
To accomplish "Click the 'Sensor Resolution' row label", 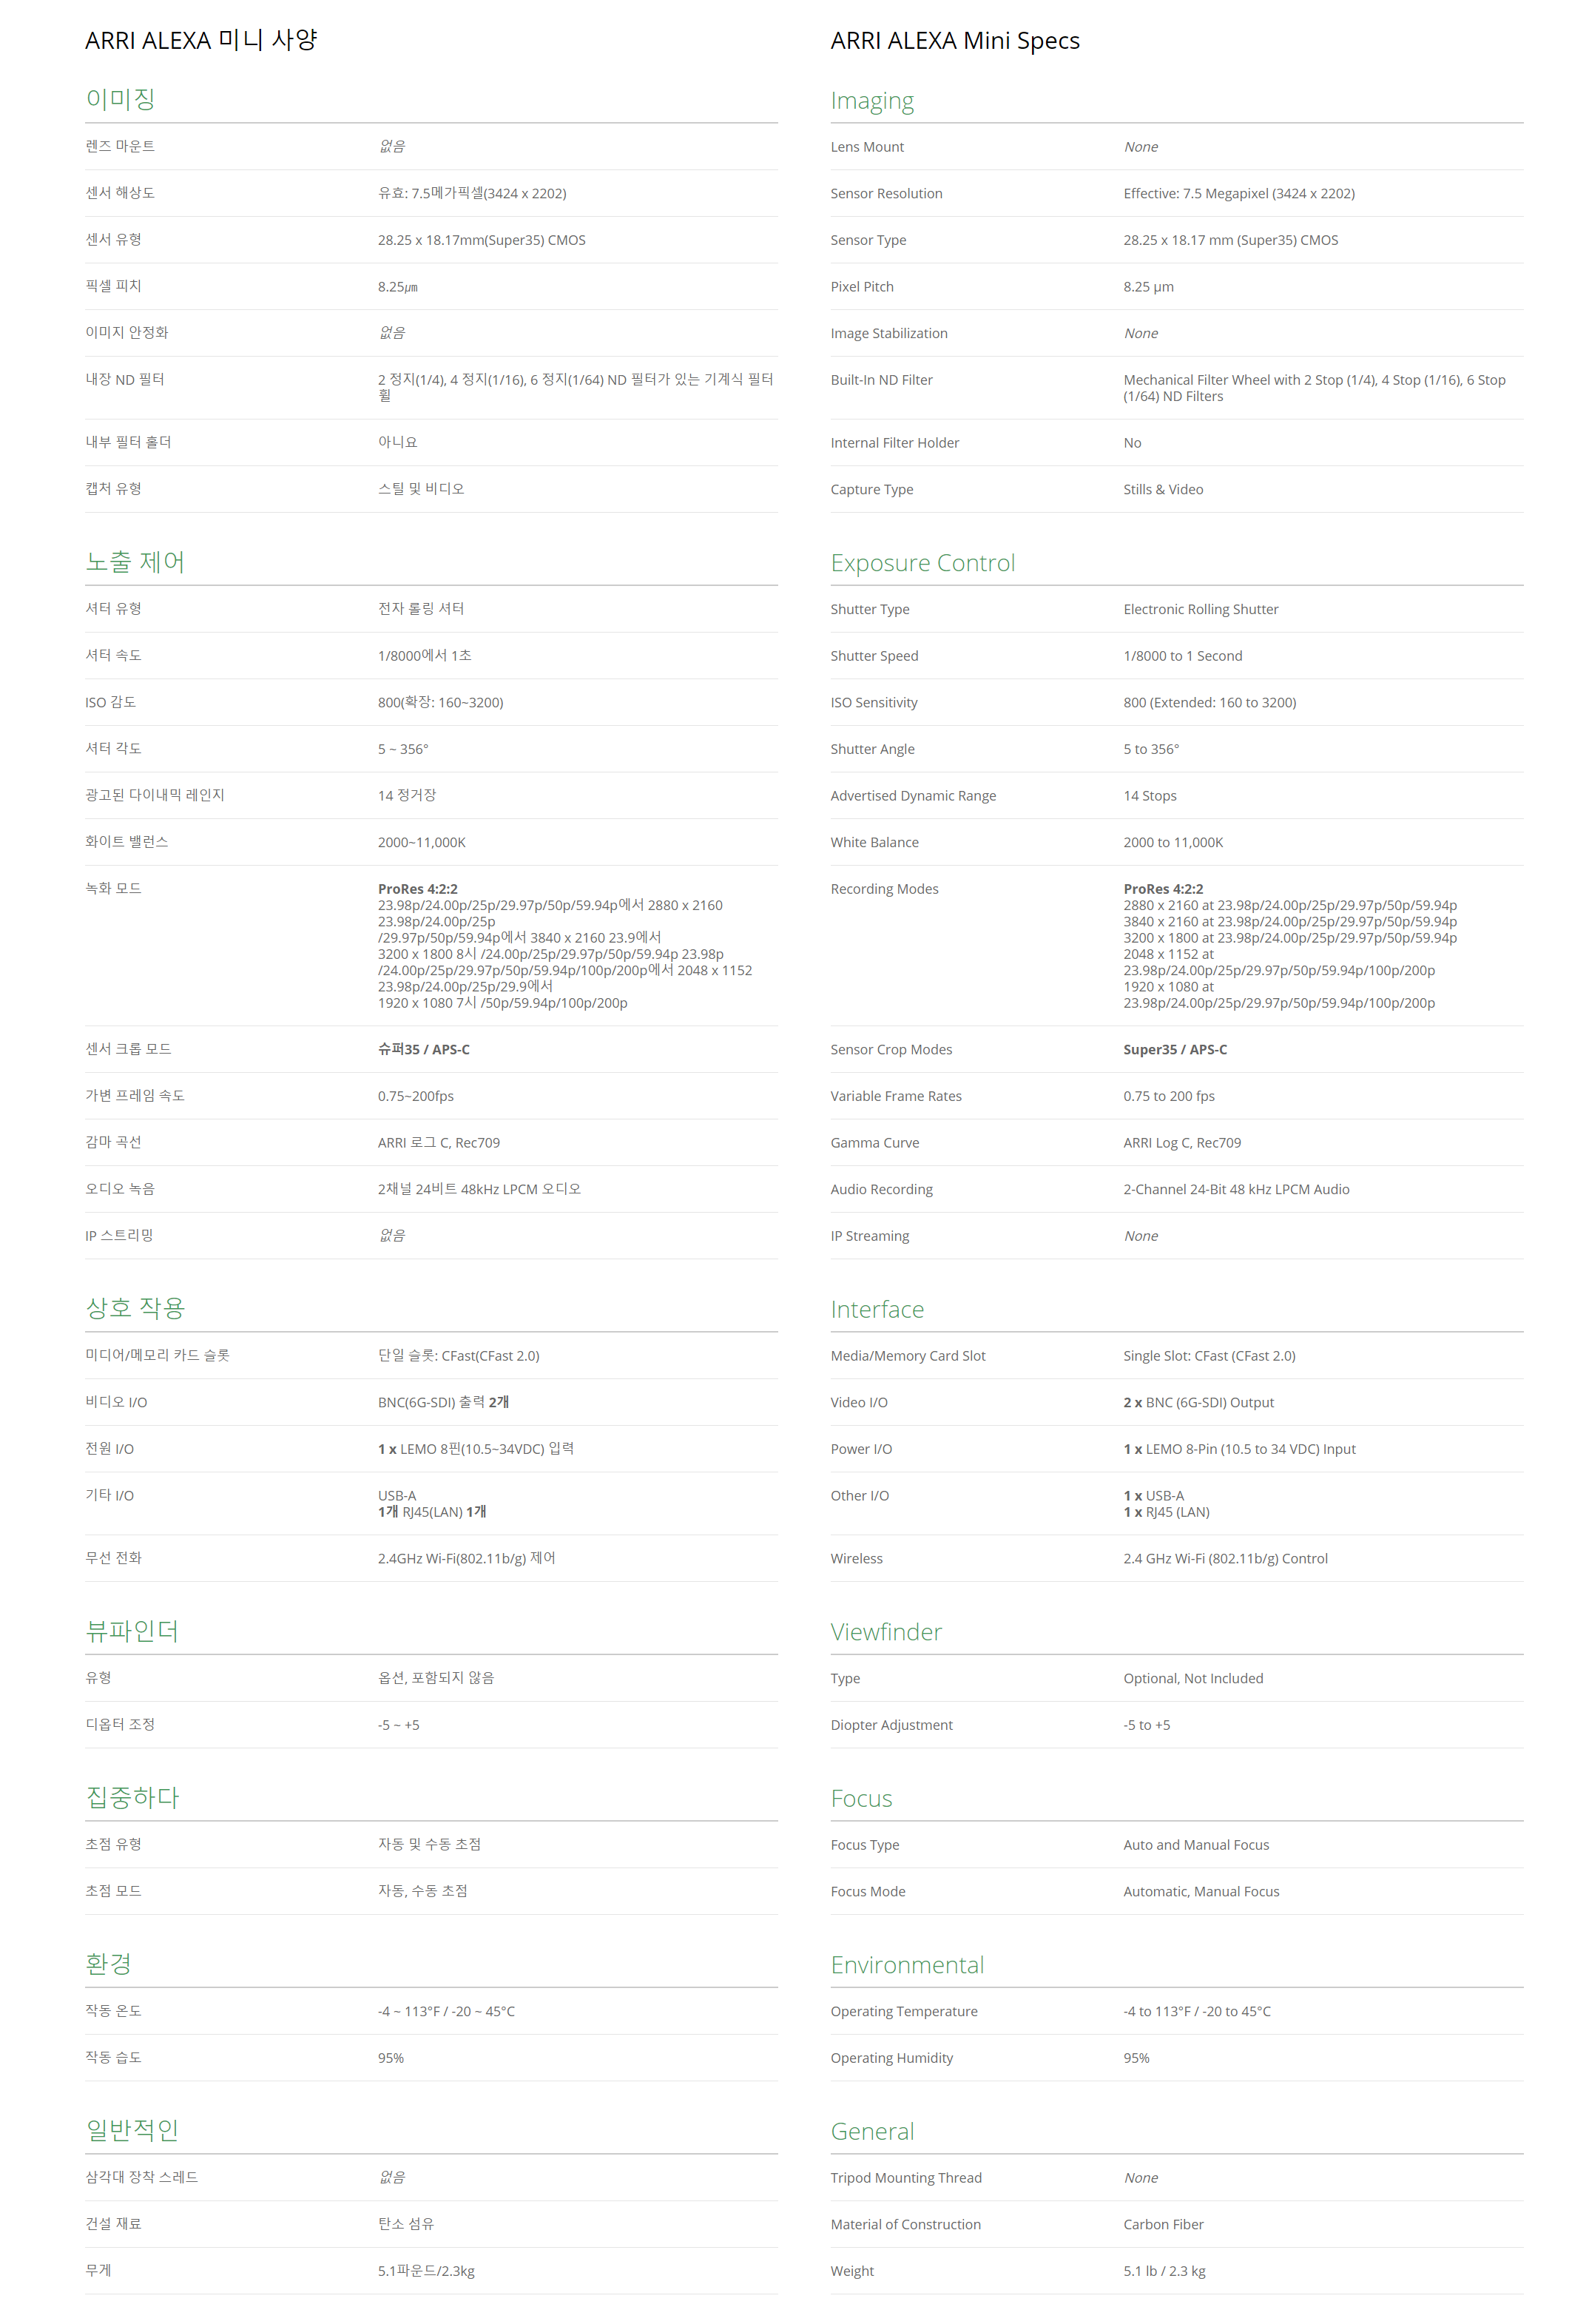I will click(x=885, y=194).
